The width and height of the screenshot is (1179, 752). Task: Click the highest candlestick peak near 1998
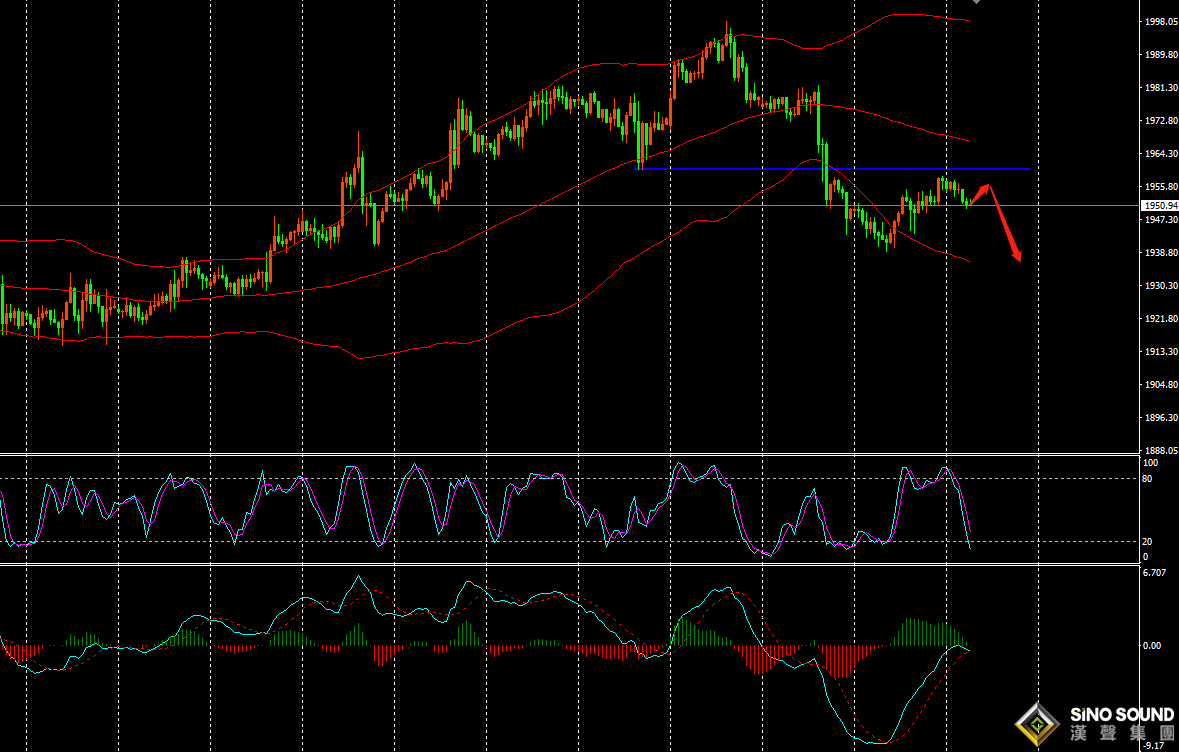click(727, 28)
